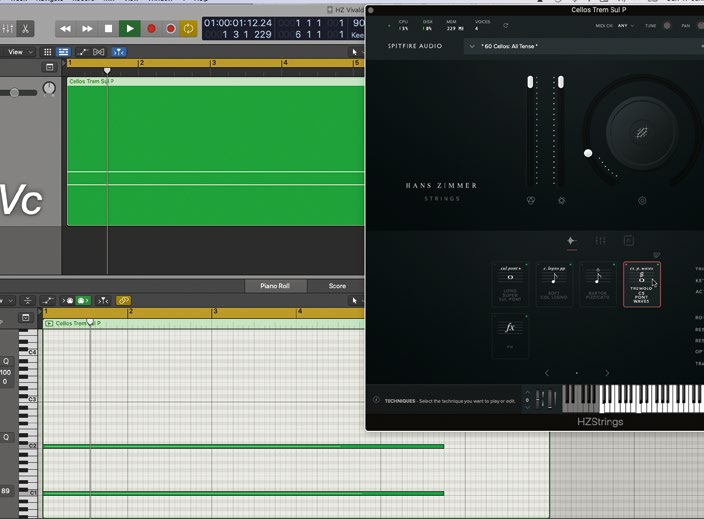Image resolution: width=704 pixels, height=519 pixels.
Task: Click bar 2 on the piano roll ruler
Action: tap(131, 311)
